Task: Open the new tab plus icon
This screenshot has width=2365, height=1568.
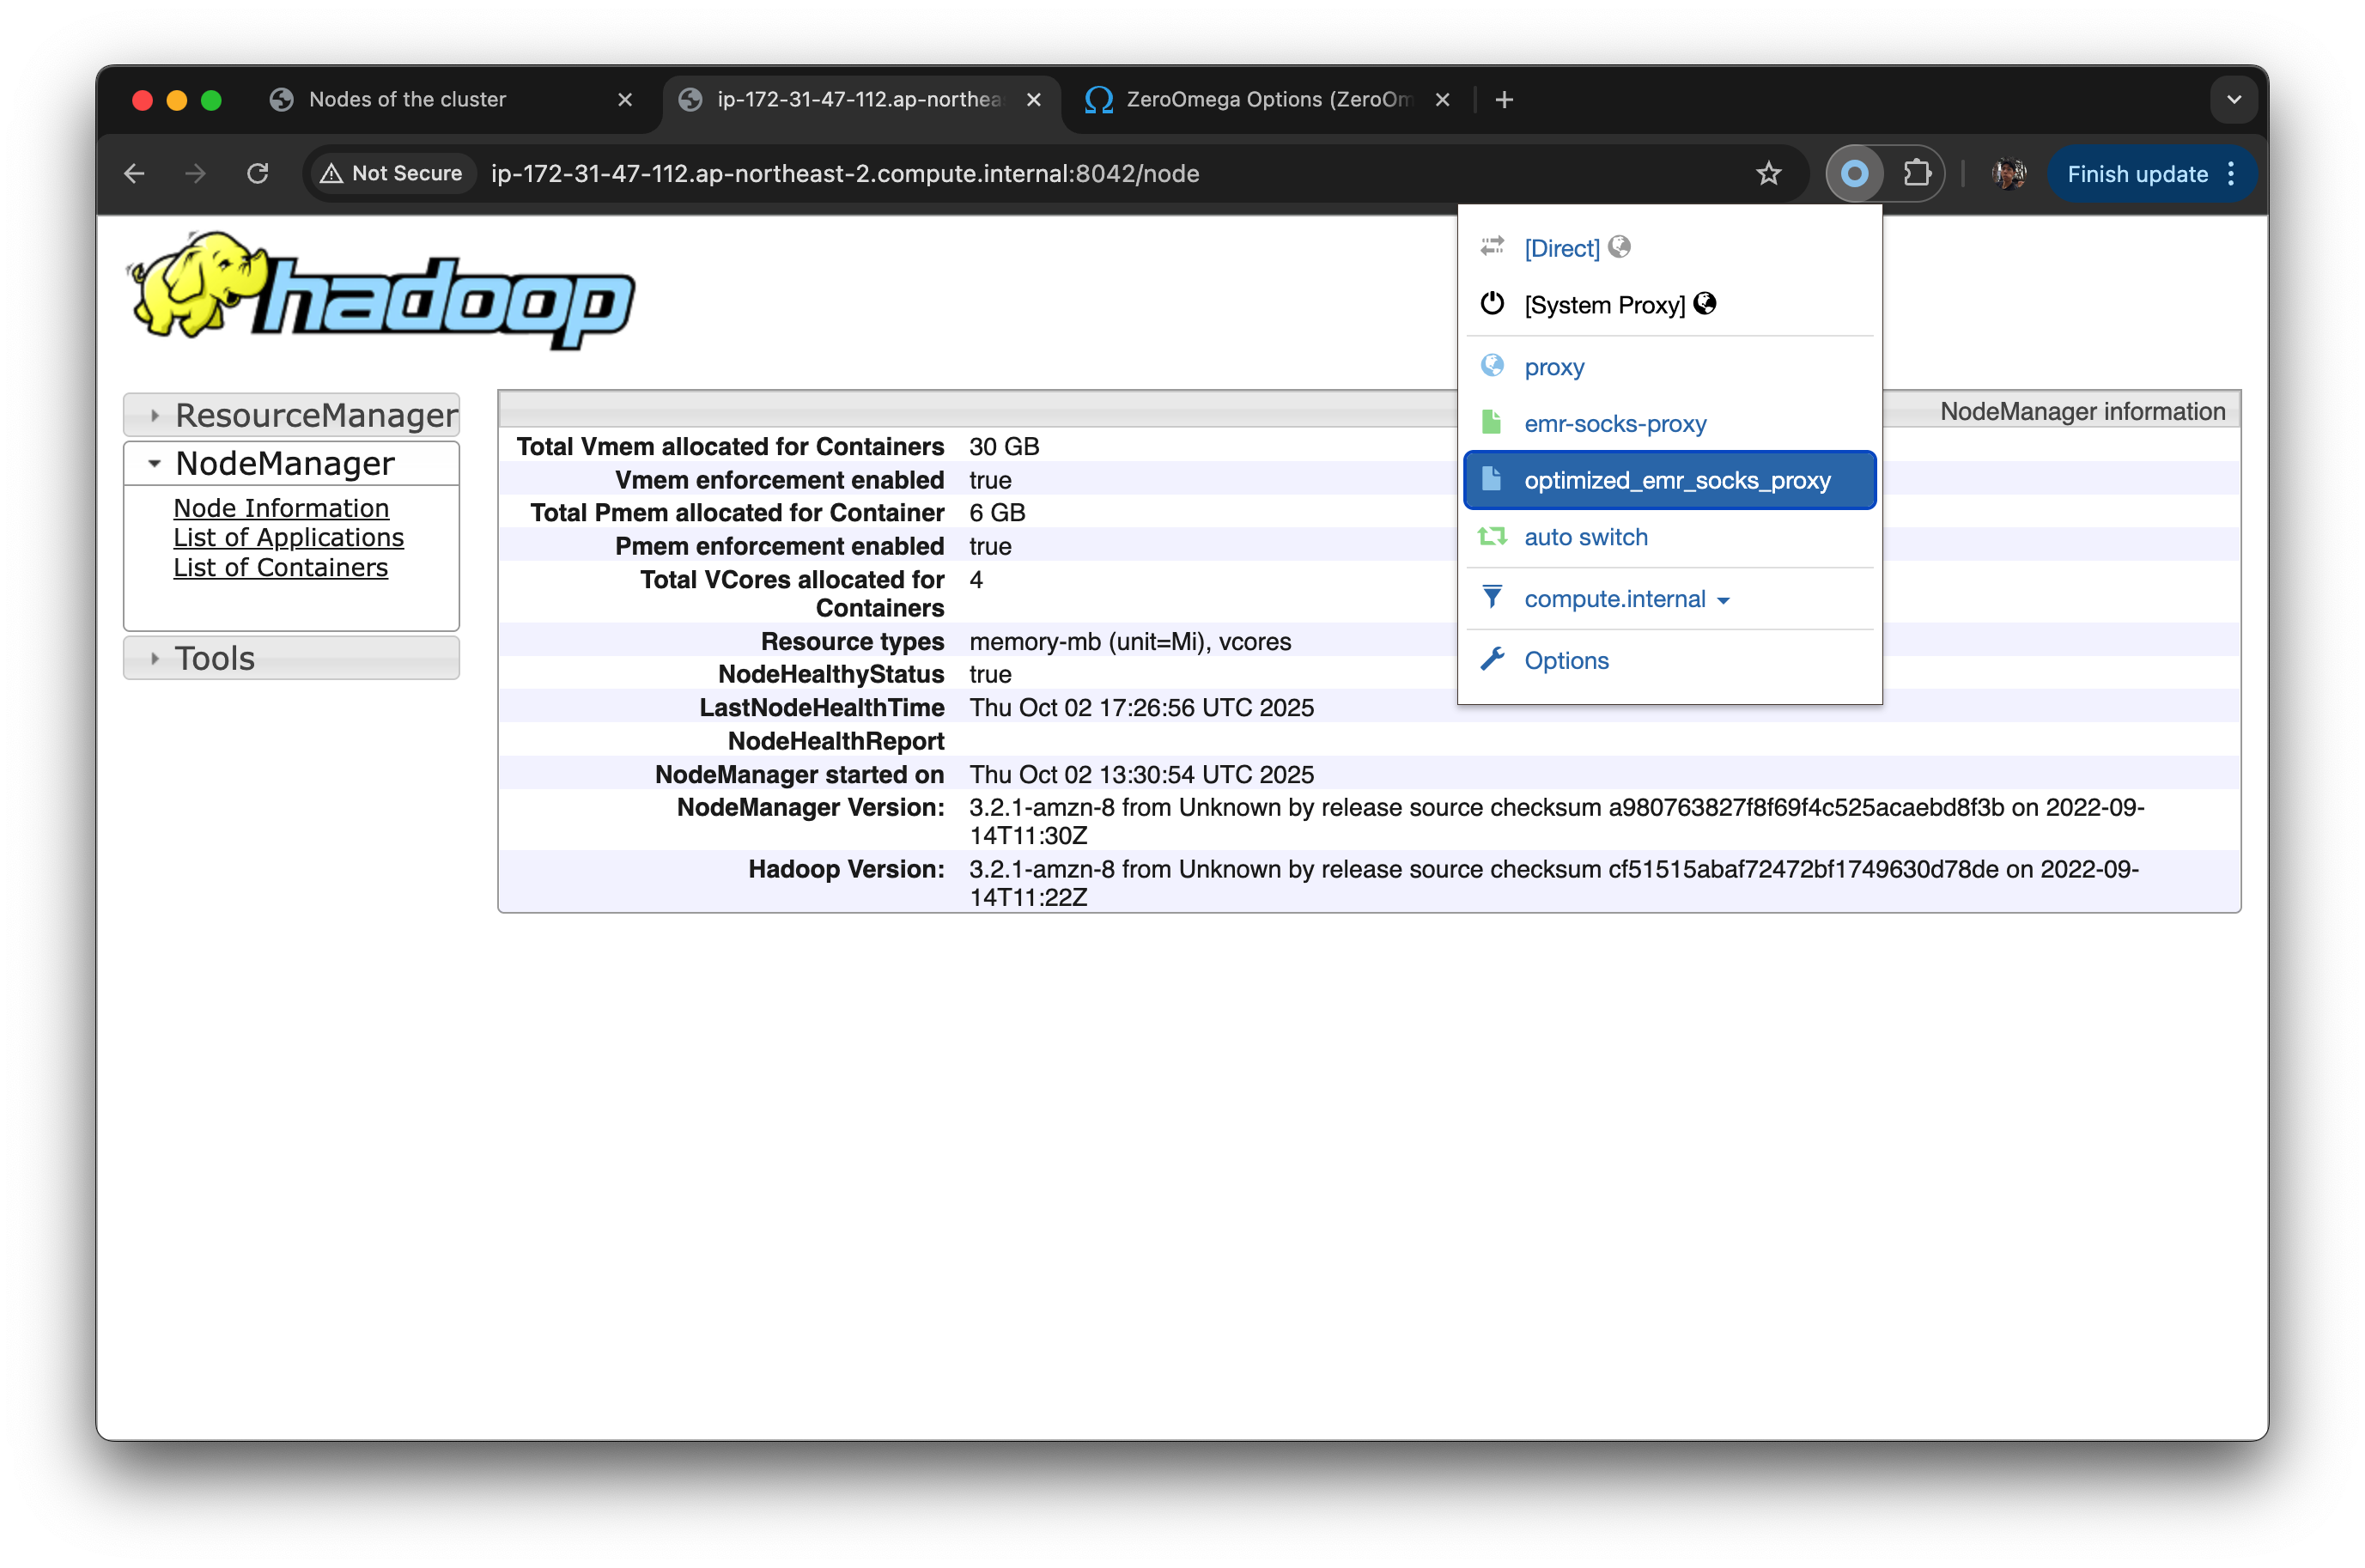Action: tap(1504, 100)
